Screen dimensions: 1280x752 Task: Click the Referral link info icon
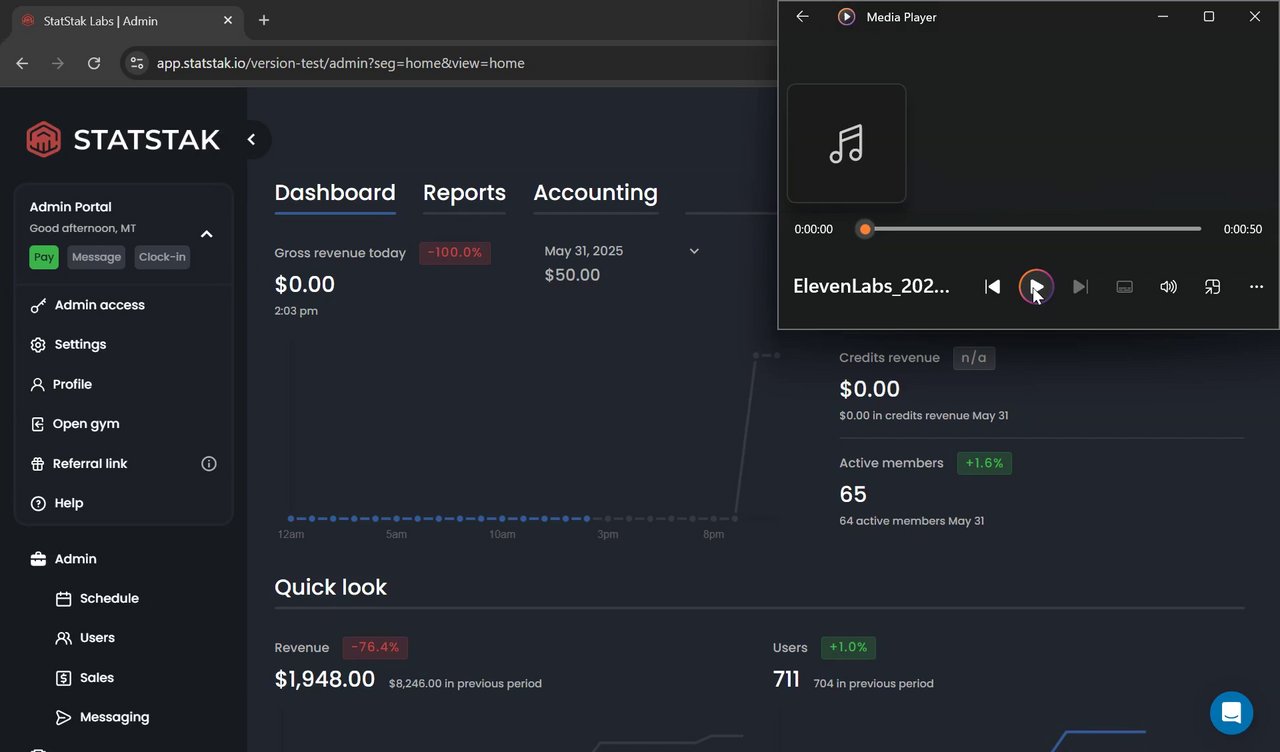pyautogui.click(x=209, y=464)
